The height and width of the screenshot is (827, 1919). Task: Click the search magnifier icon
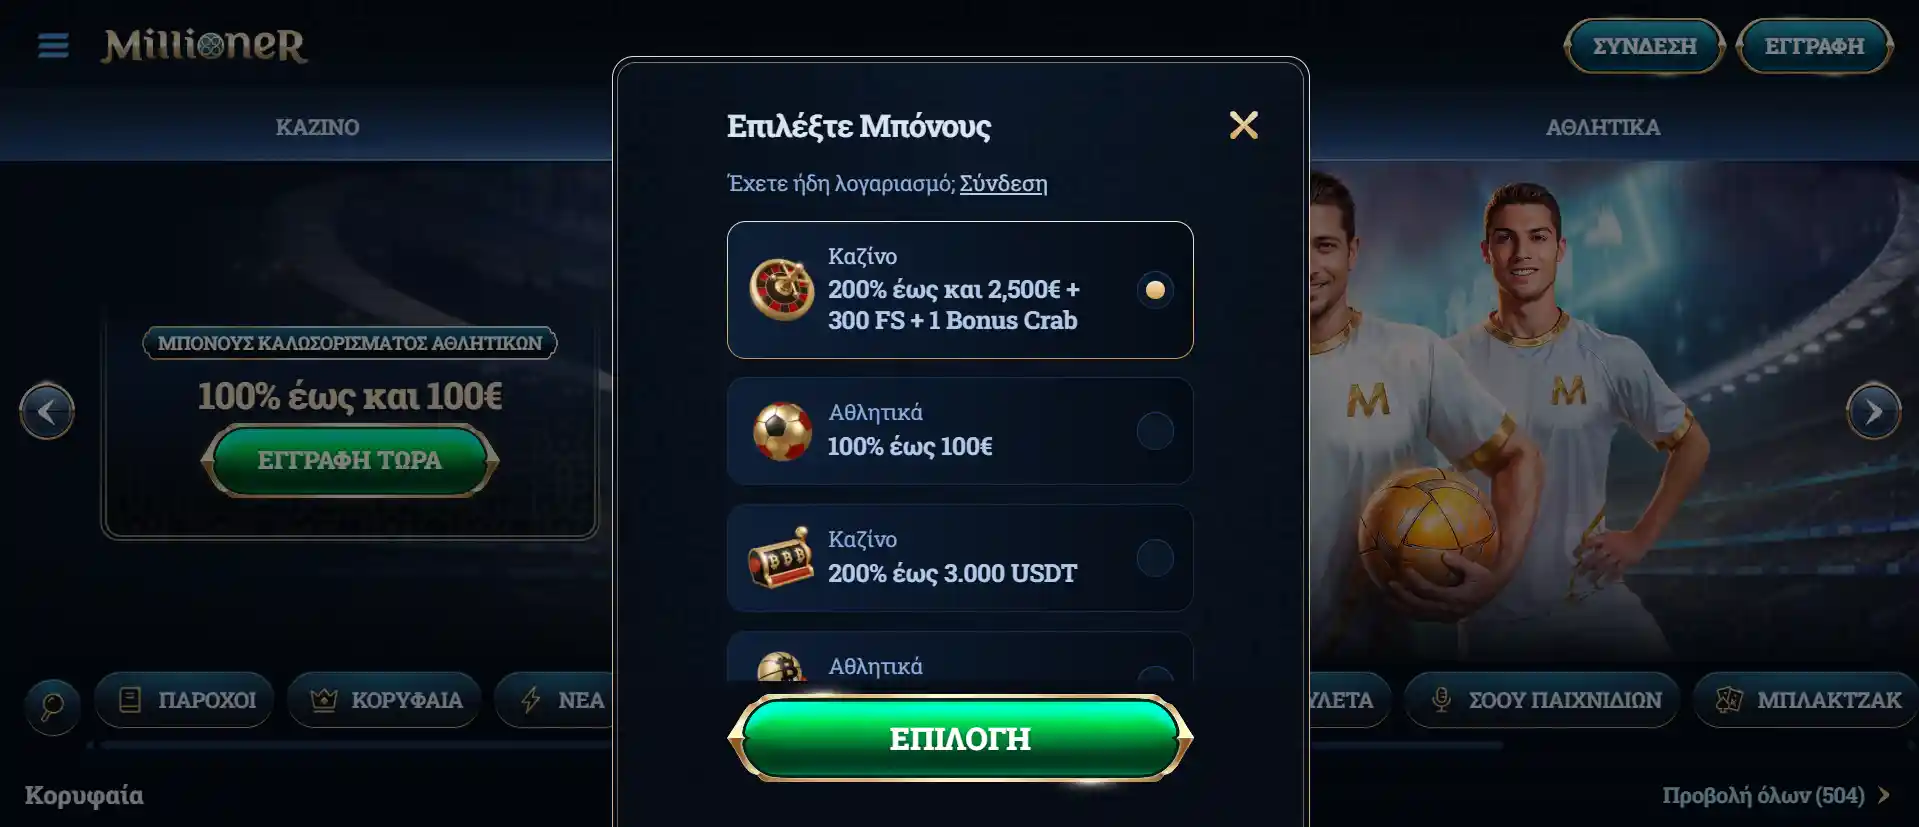[x=52, y=706]
